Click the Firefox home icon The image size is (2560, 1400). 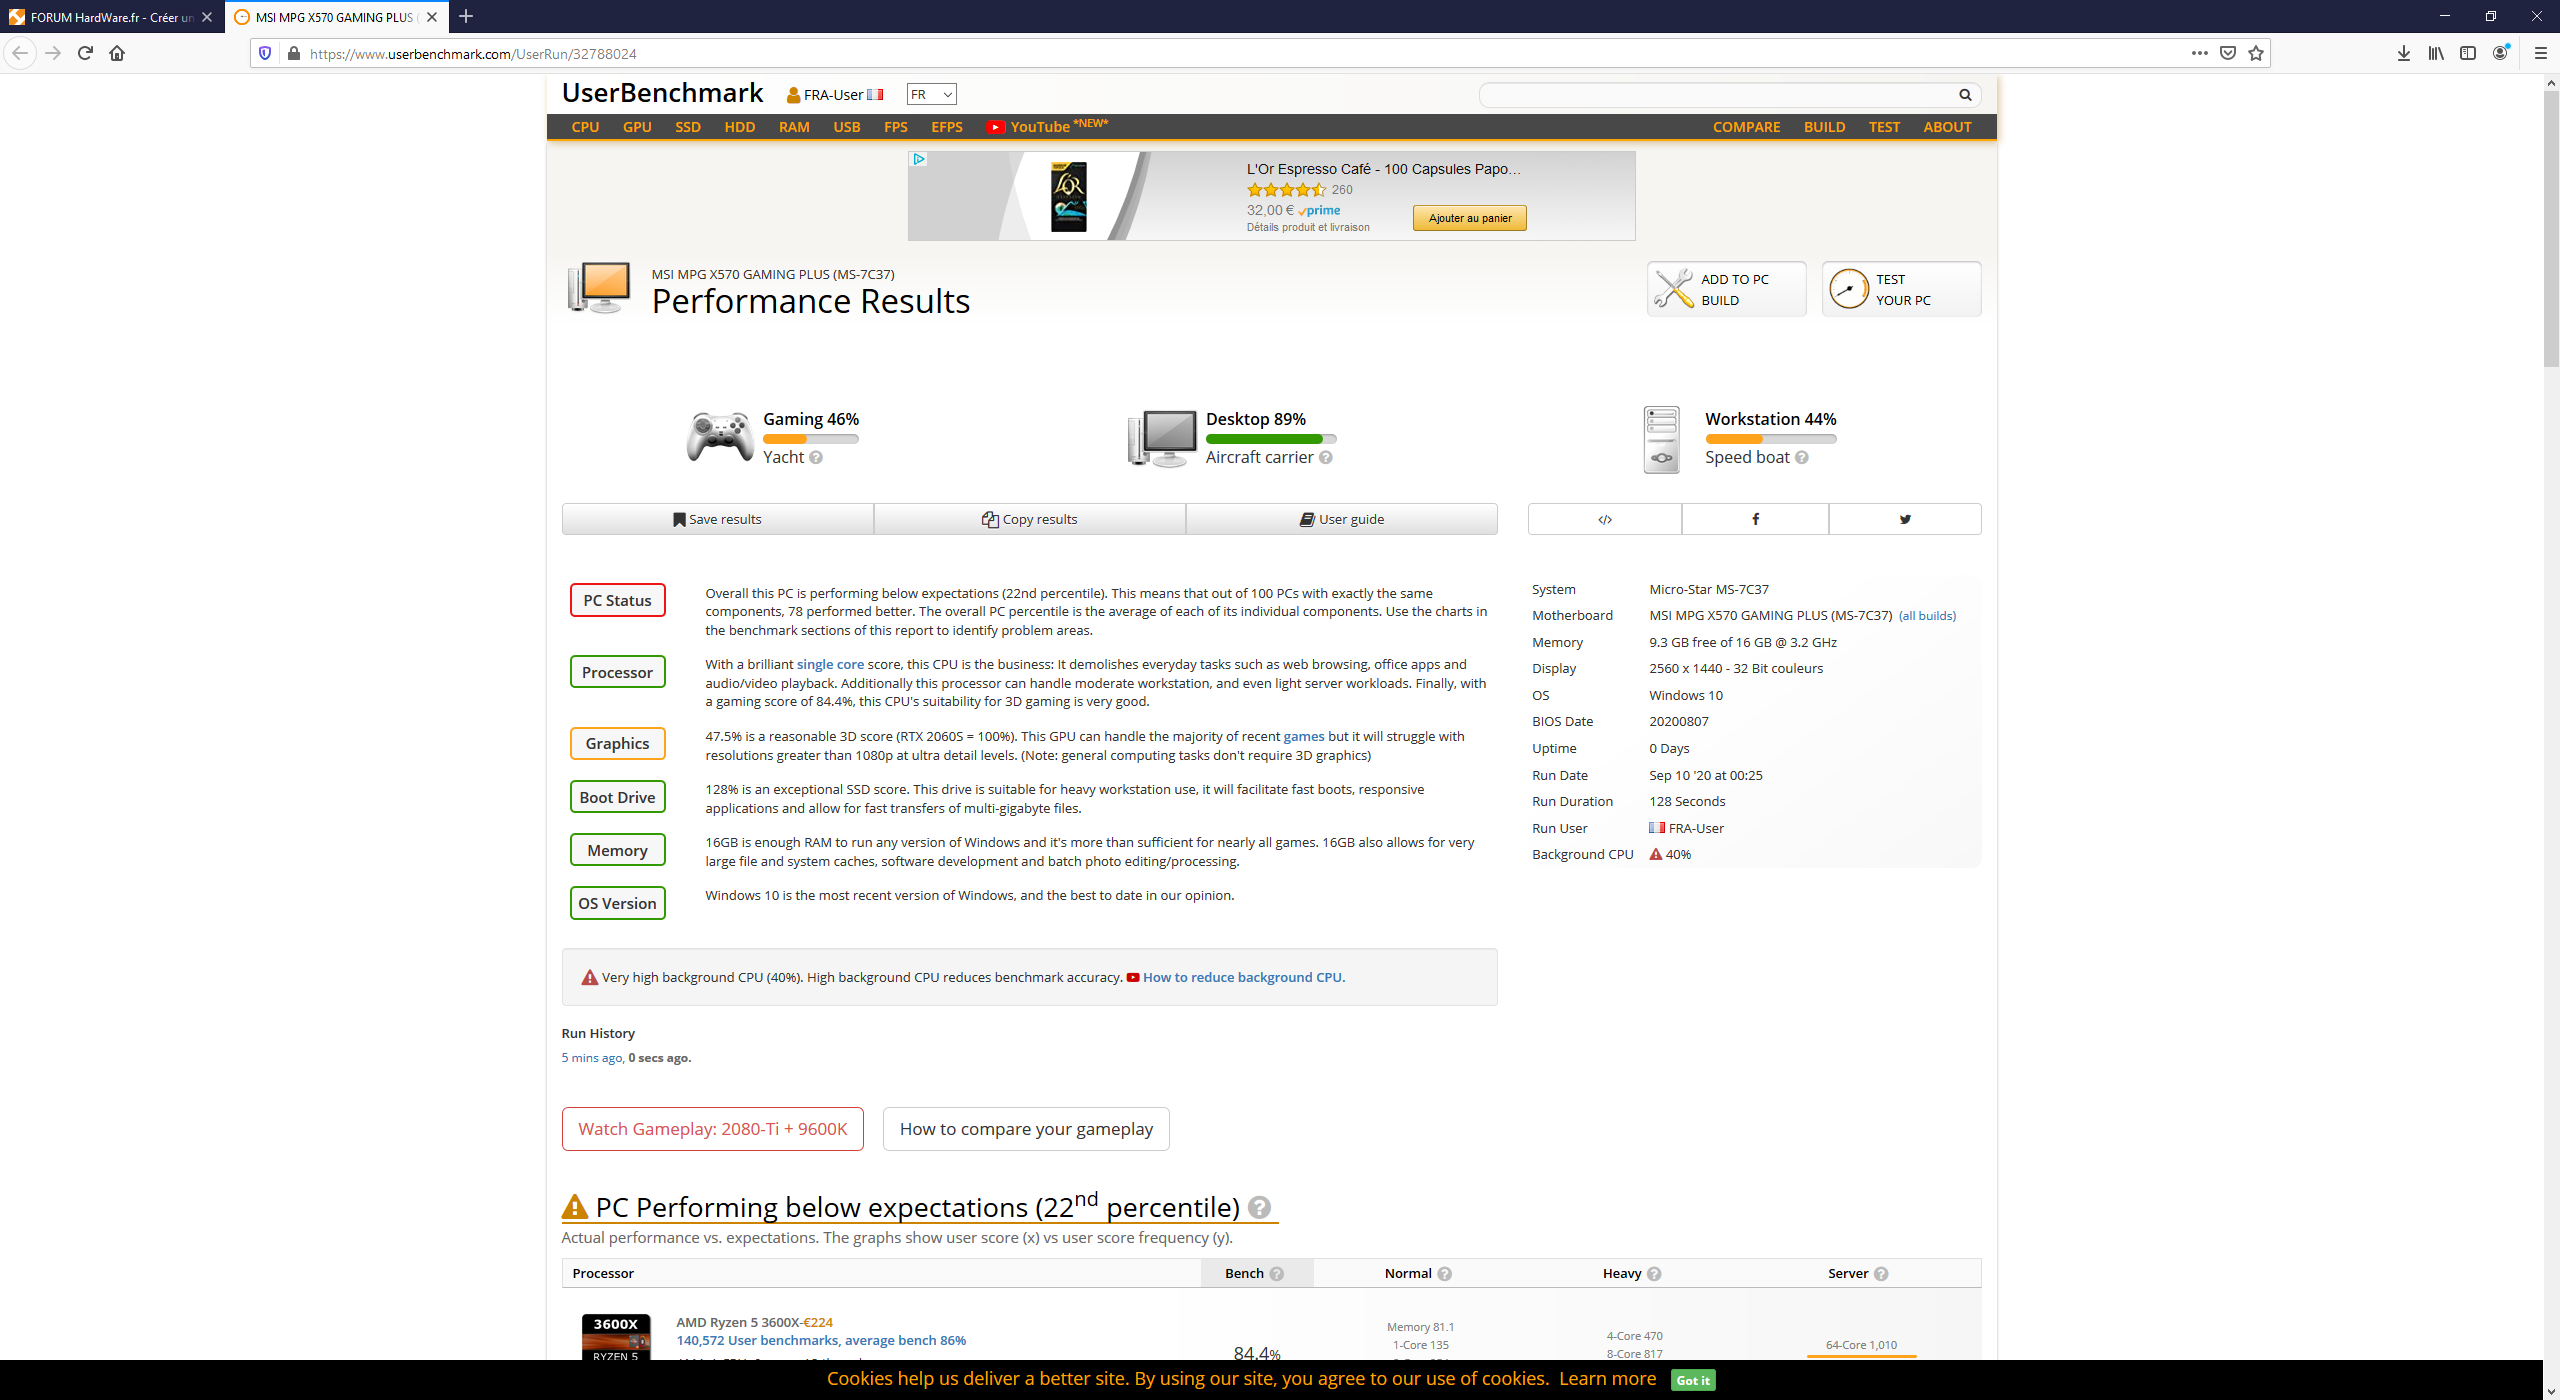click(x=117, y=53)
